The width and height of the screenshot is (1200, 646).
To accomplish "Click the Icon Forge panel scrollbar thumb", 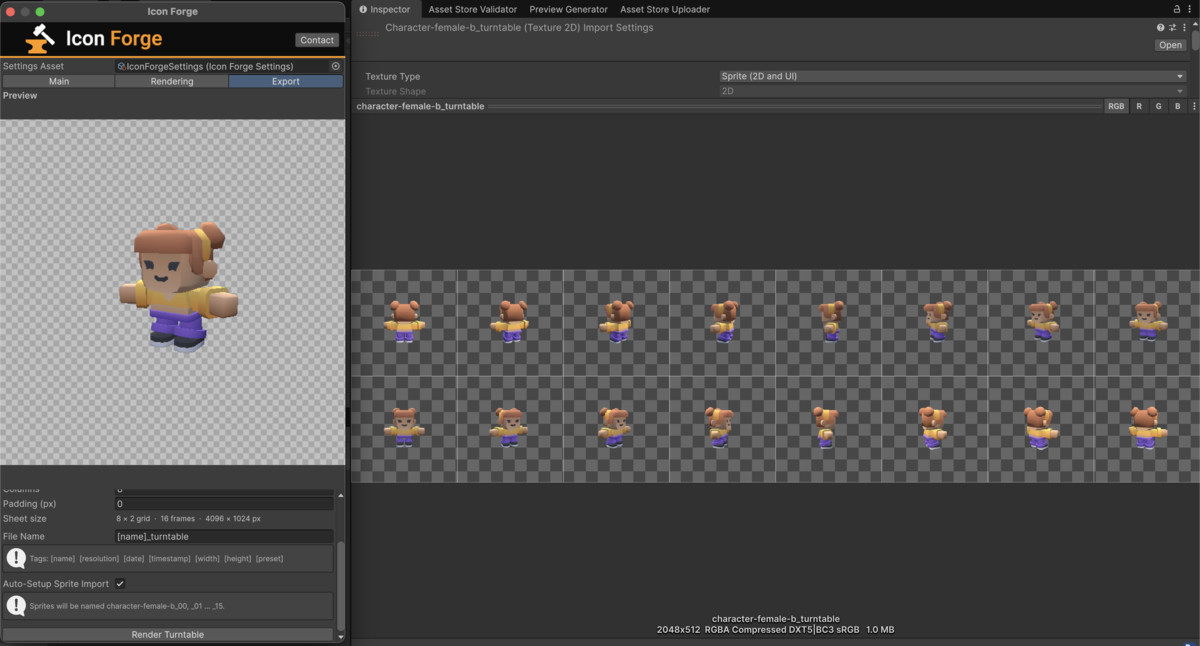I will 341,585.
